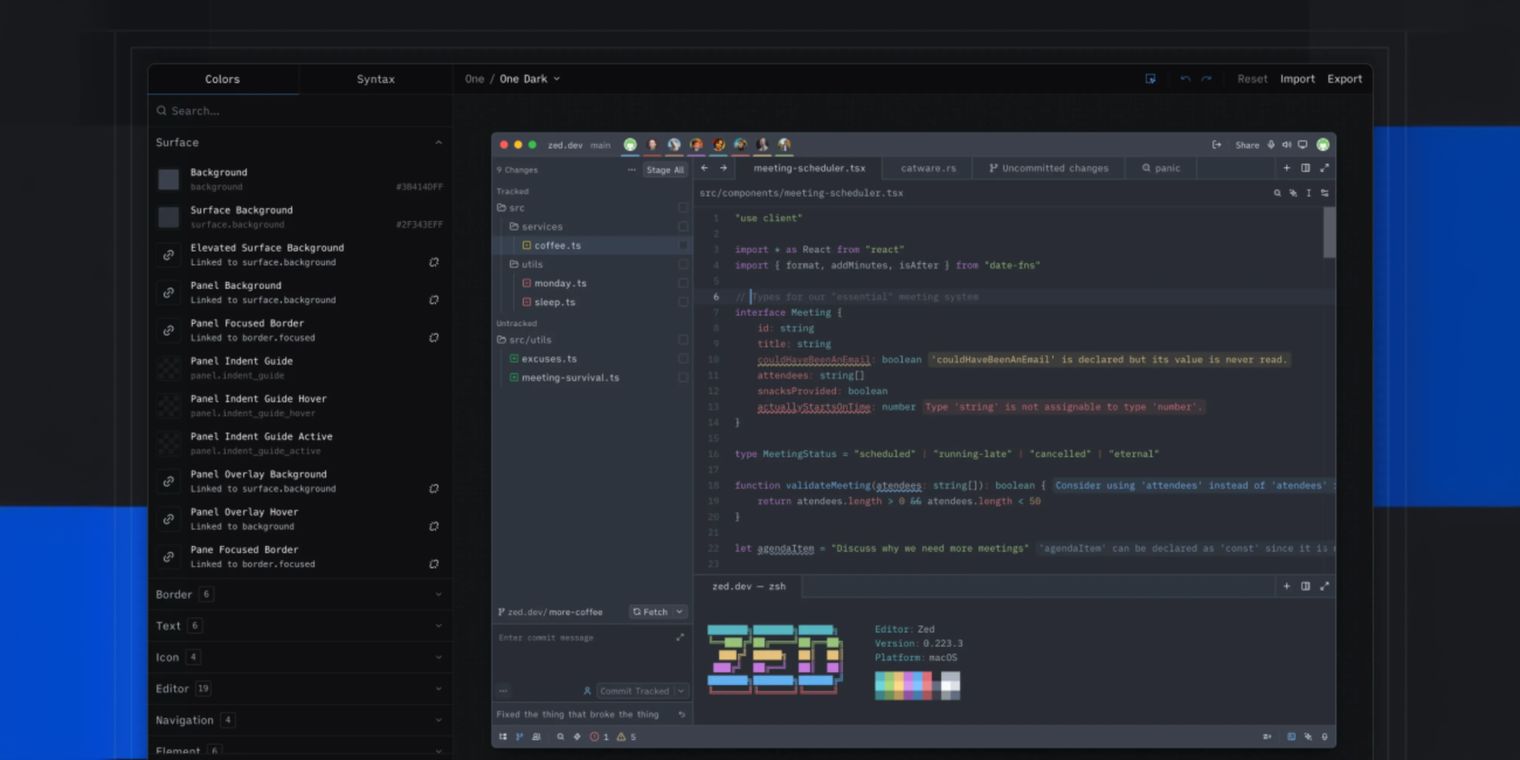Toggle stage checkbox for meeting-survival.ts
The image size is (1520, 760).
[683, 377]
